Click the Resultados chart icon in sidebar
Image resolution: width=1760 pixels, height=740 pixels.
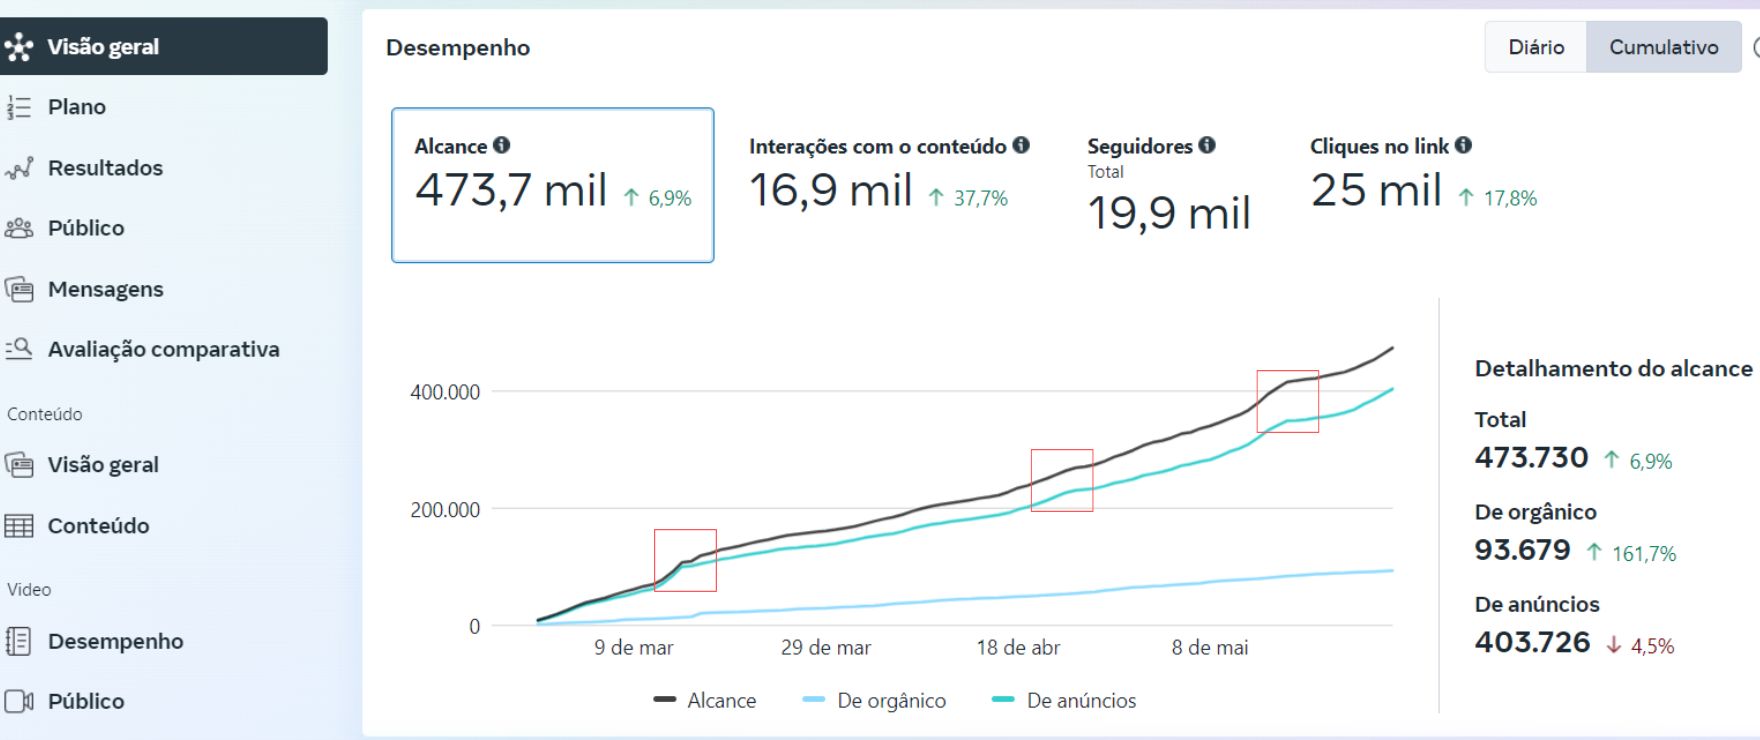click(x=19, y=168)
